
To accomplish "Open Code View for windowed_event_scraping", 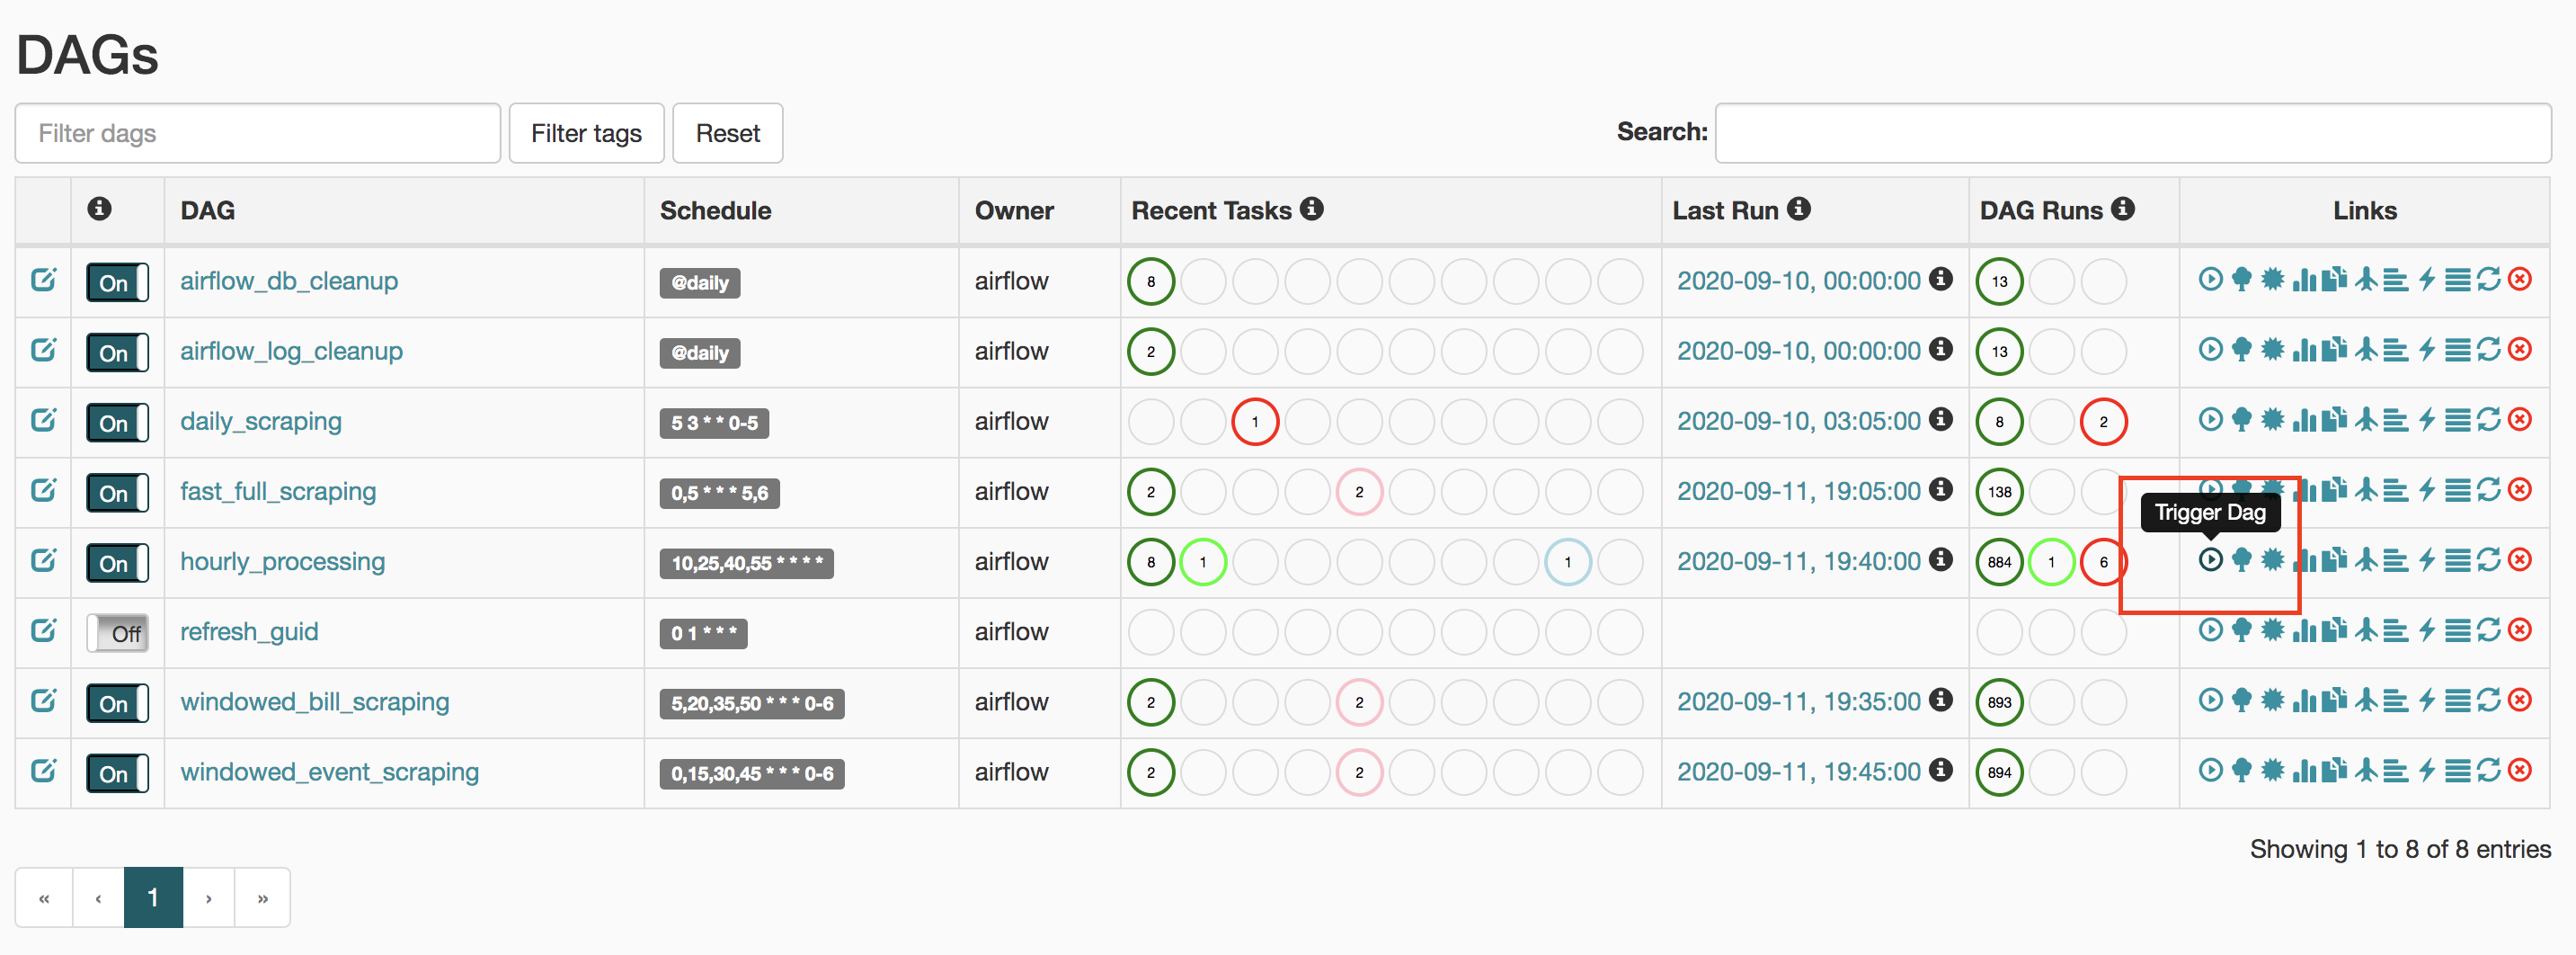I will 2426,770.
